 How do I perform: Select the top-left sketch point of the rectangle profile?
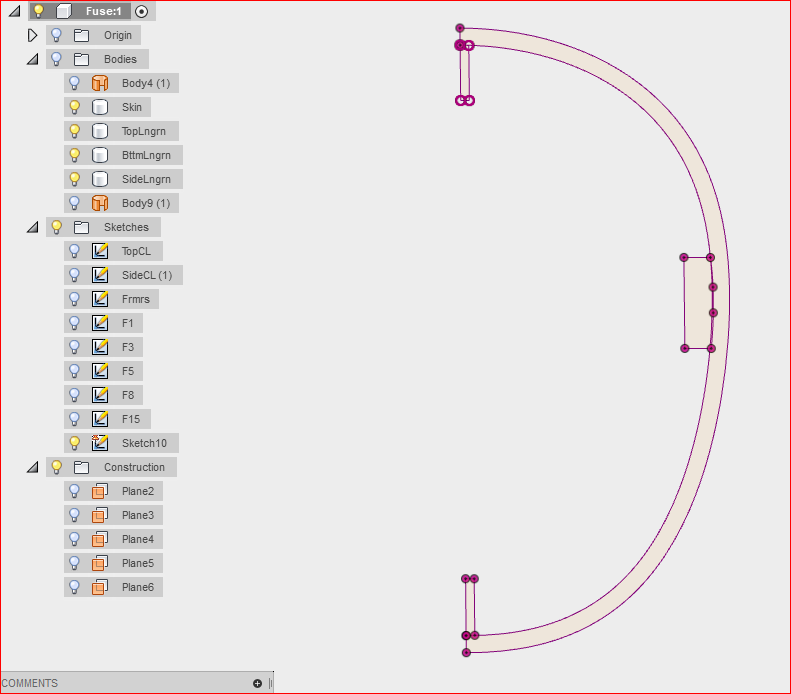(x=684, y=257)
